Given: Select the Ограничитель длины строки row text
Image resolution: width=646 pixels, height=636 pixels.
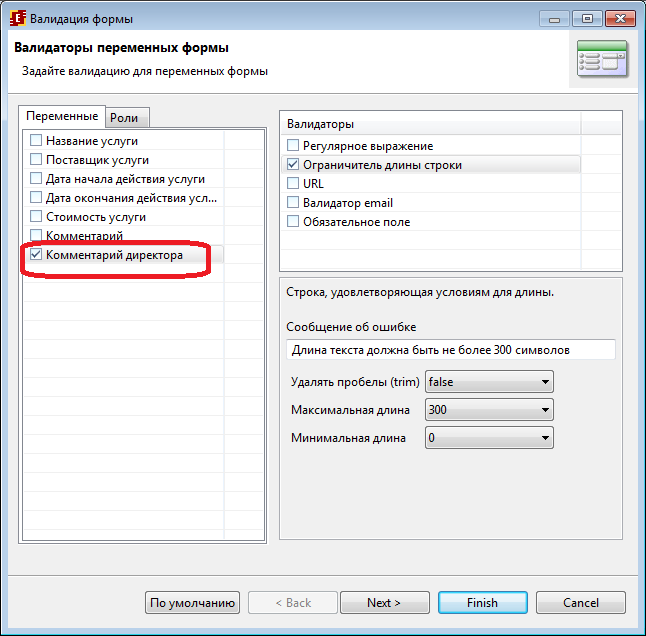Looking at the screenshot, I should point(382,165).
